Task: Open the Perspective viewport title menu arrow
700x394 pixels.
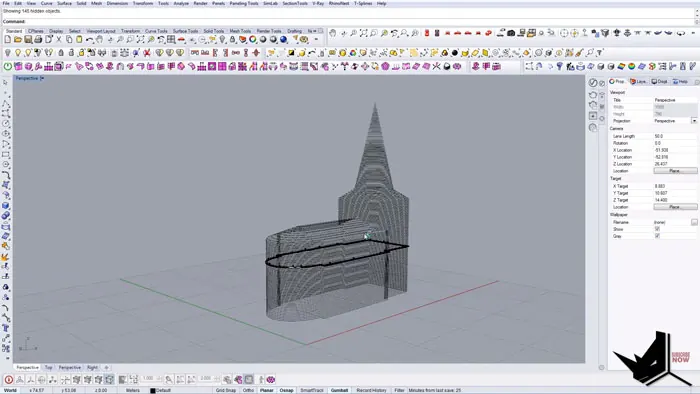Action: 42,78
